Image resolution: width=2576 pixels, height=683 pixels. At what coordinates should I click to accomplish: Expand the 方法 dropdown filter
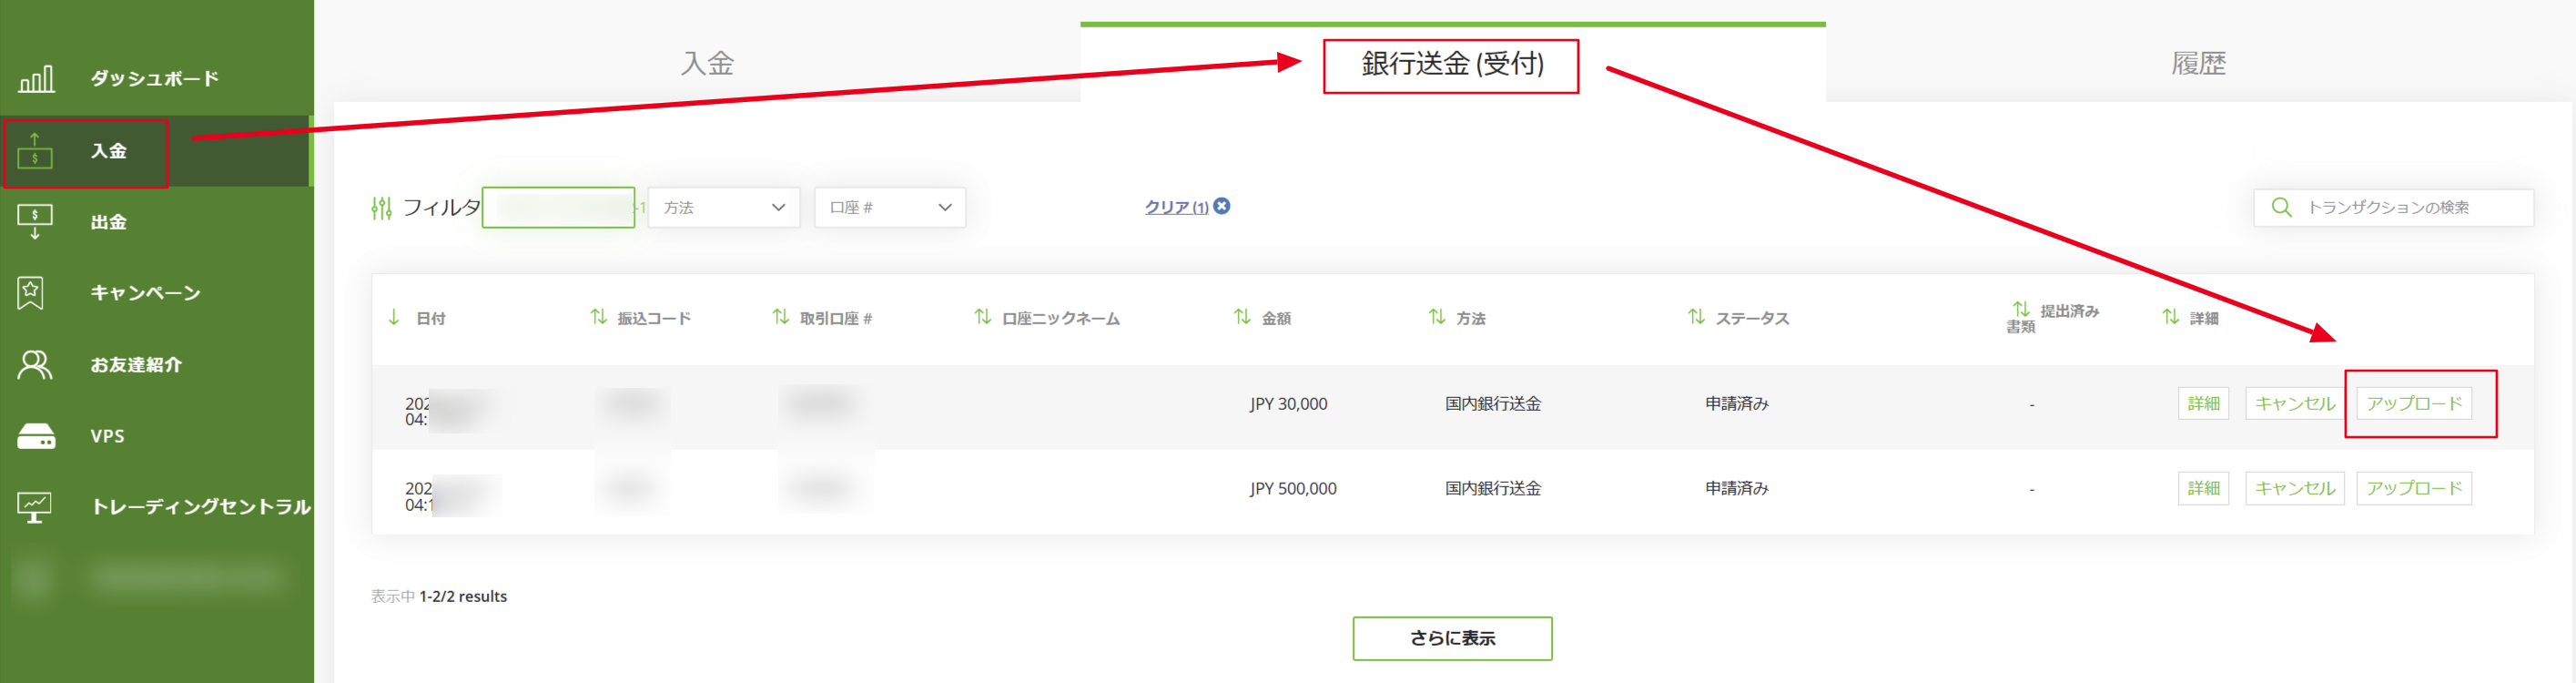pyautogui.click(x=723, y=208)
